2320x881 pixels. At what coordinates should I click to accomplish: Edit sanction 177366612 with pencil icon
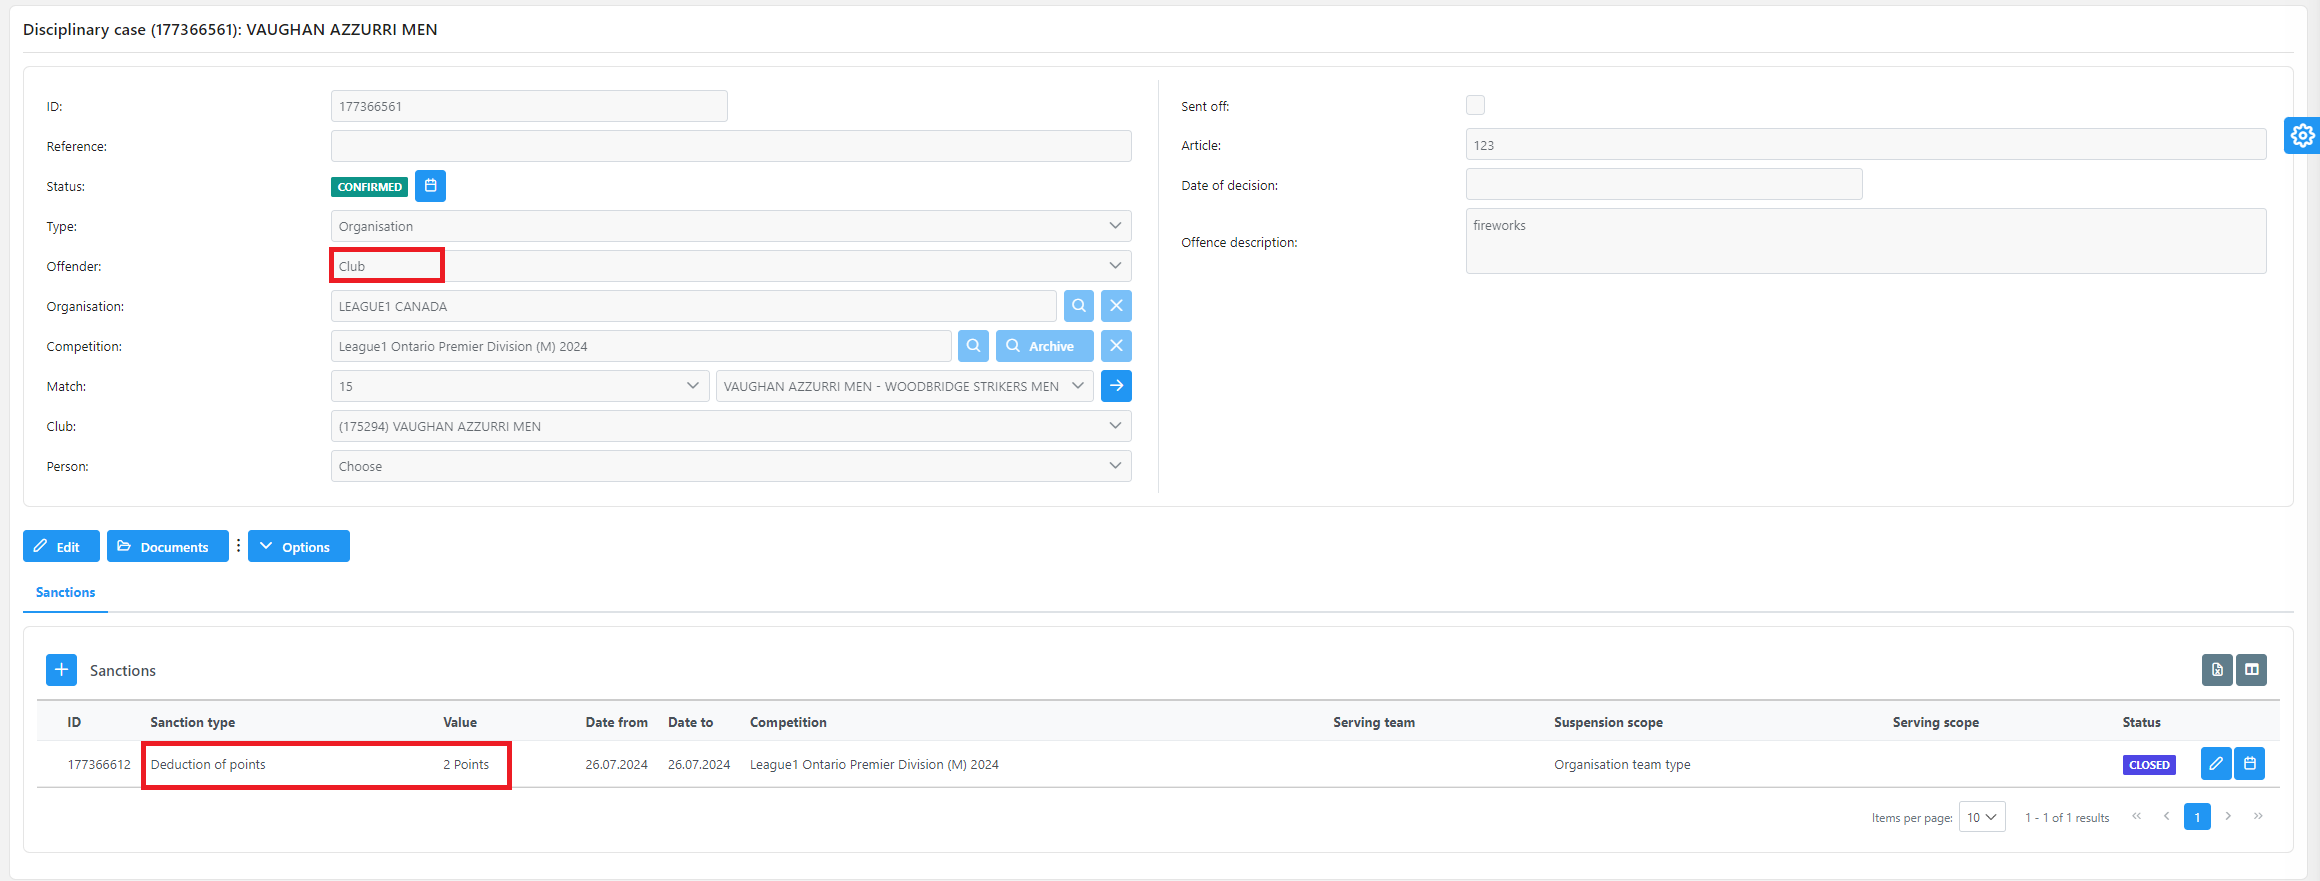(x=2215, y=764)
